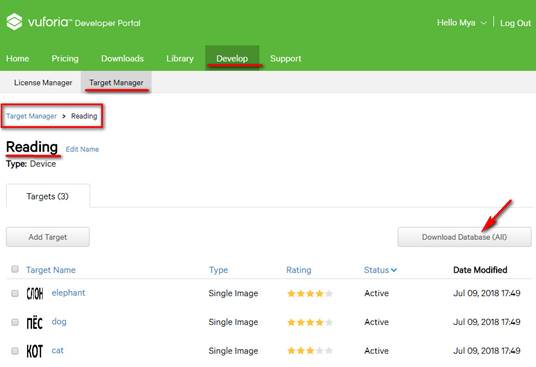536x367 pixels.
Task: Click the dog row date modified value
Action: point(487,322)
